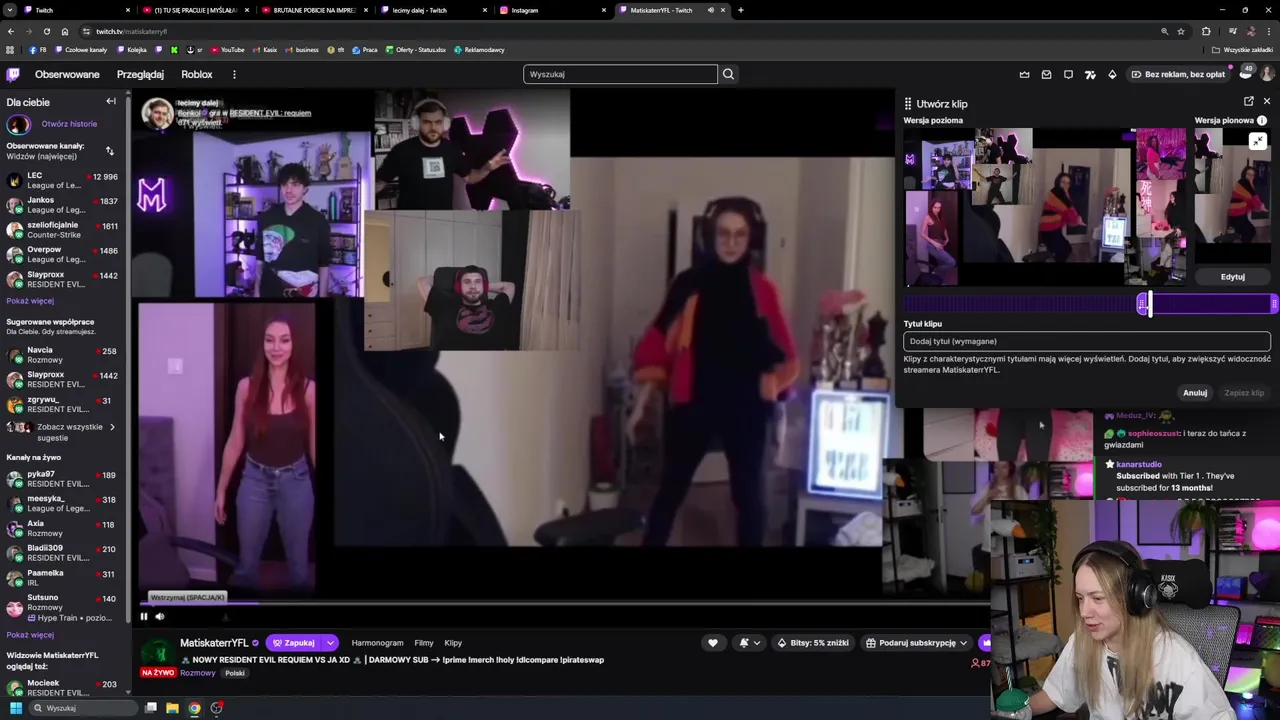Pause the stream playback
Screen dimensions: 1280x720
(x=144, y=616)
